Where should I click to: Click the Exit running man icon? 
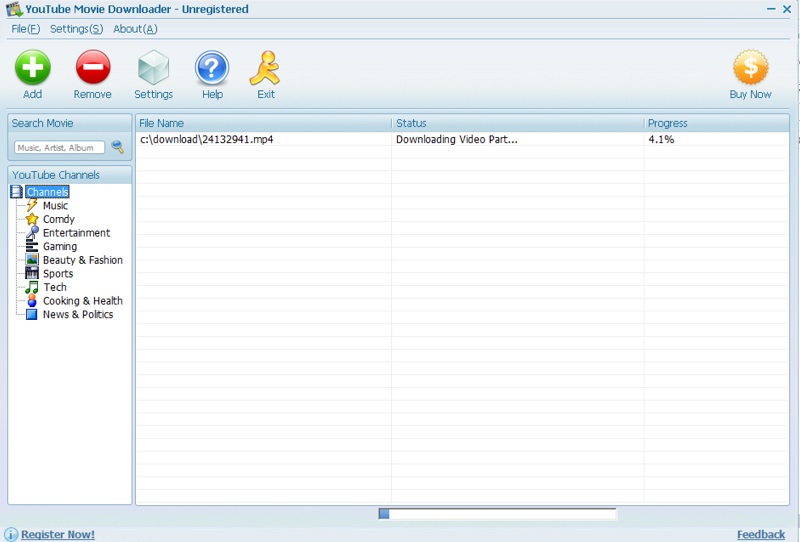[265, 69]
